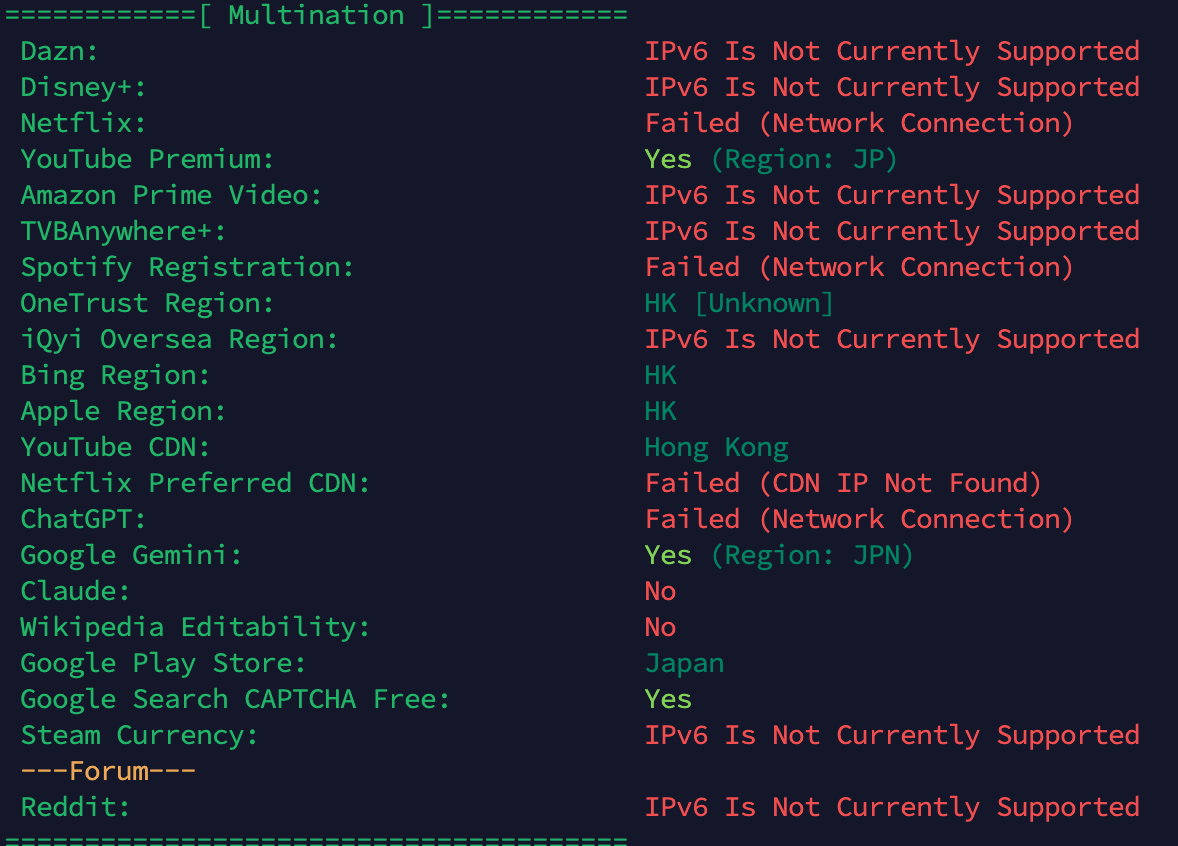The height and width of the screenshot is (846, 1178).
Task: Click the Region: JP text
Action: coord(804,159)
